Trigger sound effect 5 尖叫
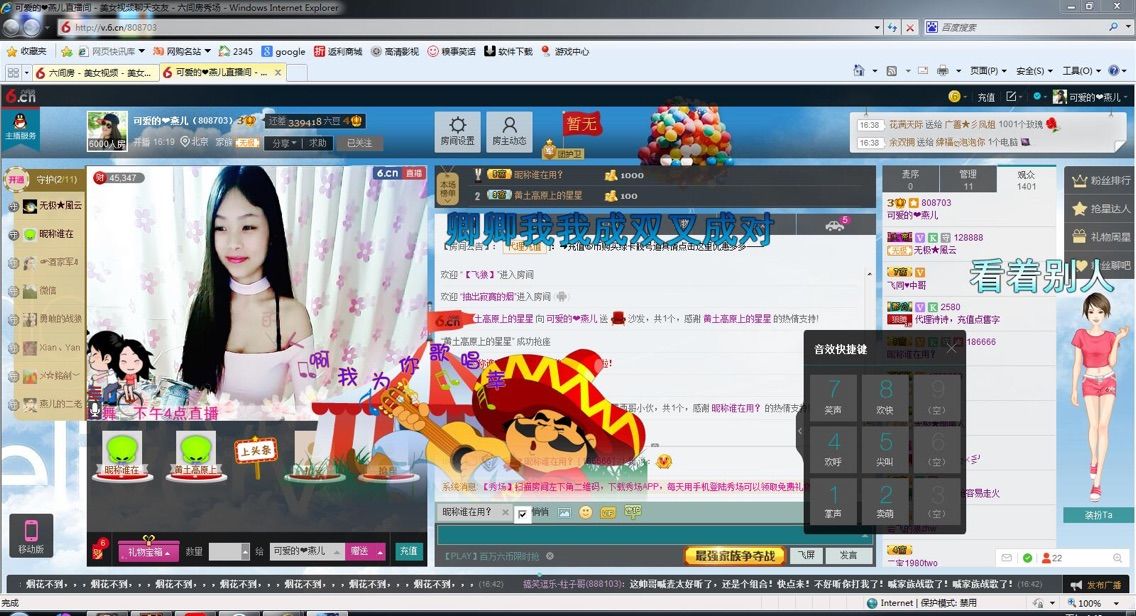Image resolution: width=1136 pixels, height=616 pixels. 885,449
